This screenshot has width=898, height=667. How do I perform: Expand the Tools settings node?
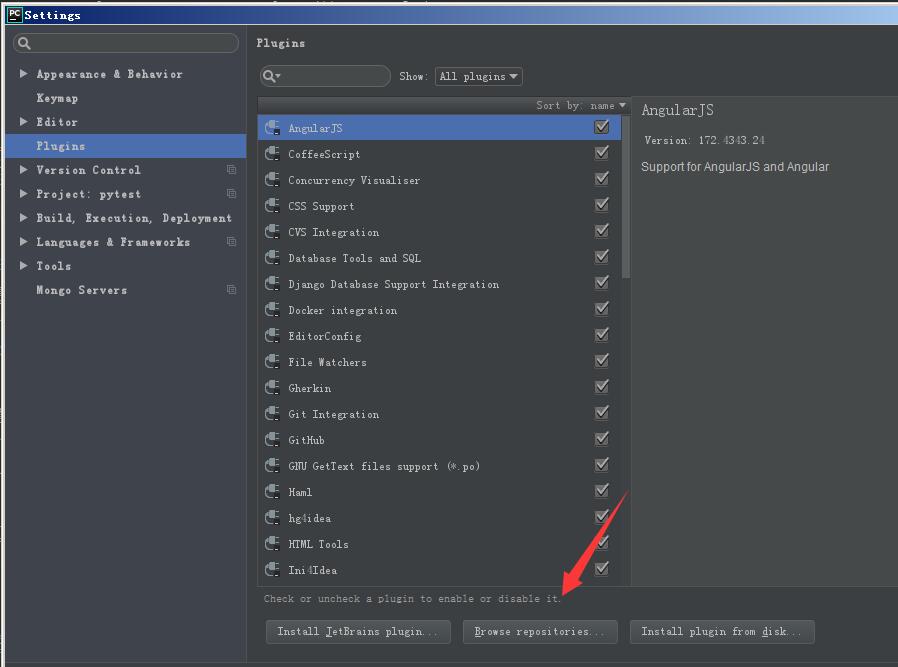pyautogui.click(x=23, y=266)
